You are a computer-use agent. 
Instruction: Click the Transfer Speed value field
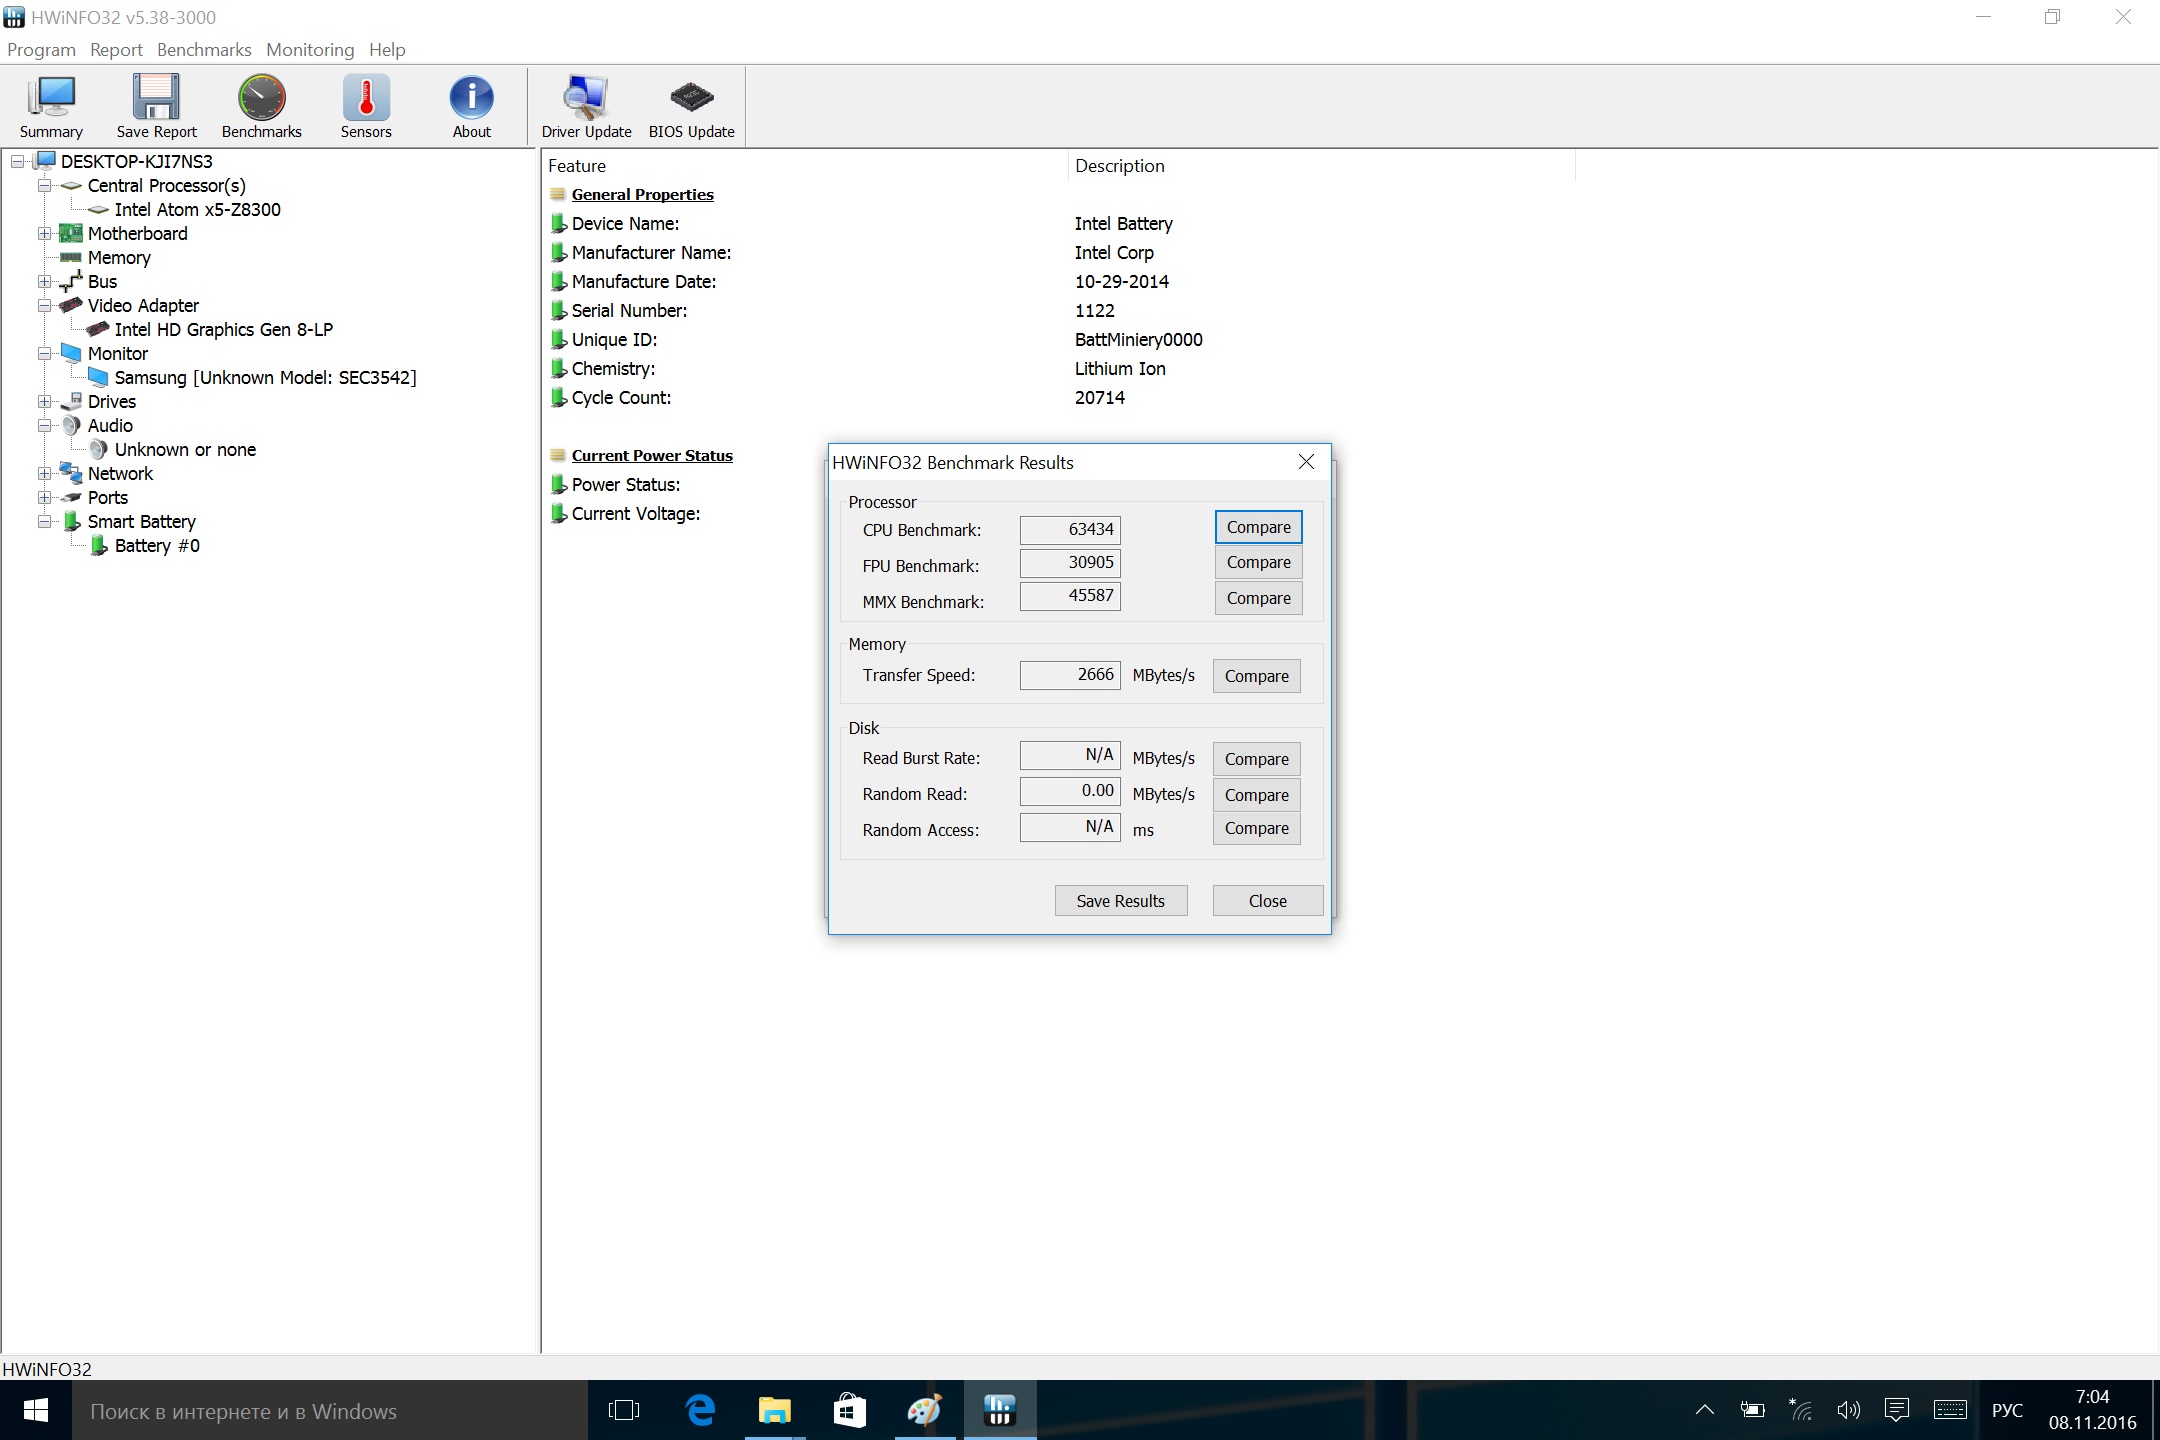click(1070, 675)
